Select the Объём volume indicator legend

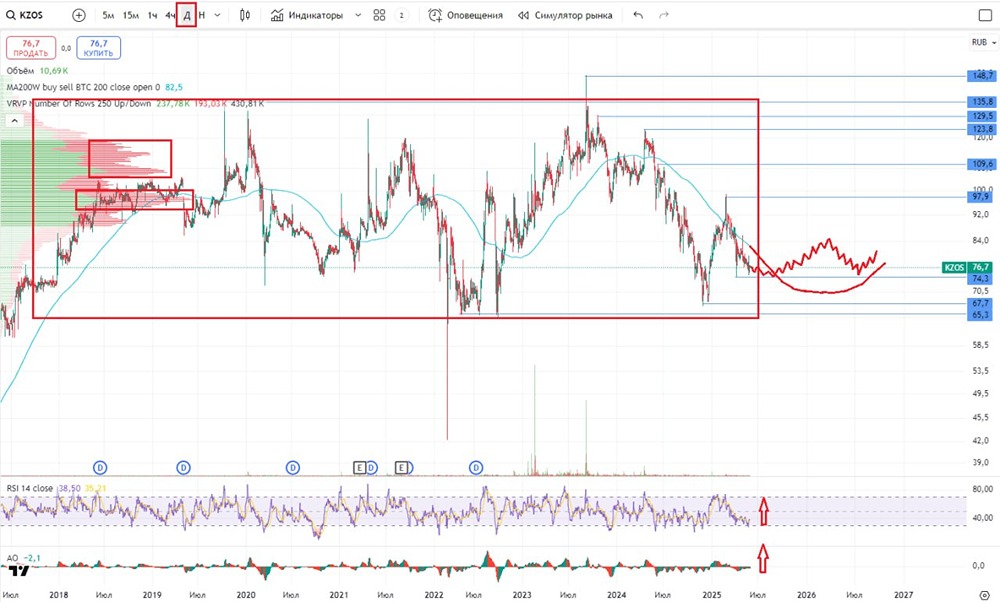pyautogui.click(x=37, y=71)
